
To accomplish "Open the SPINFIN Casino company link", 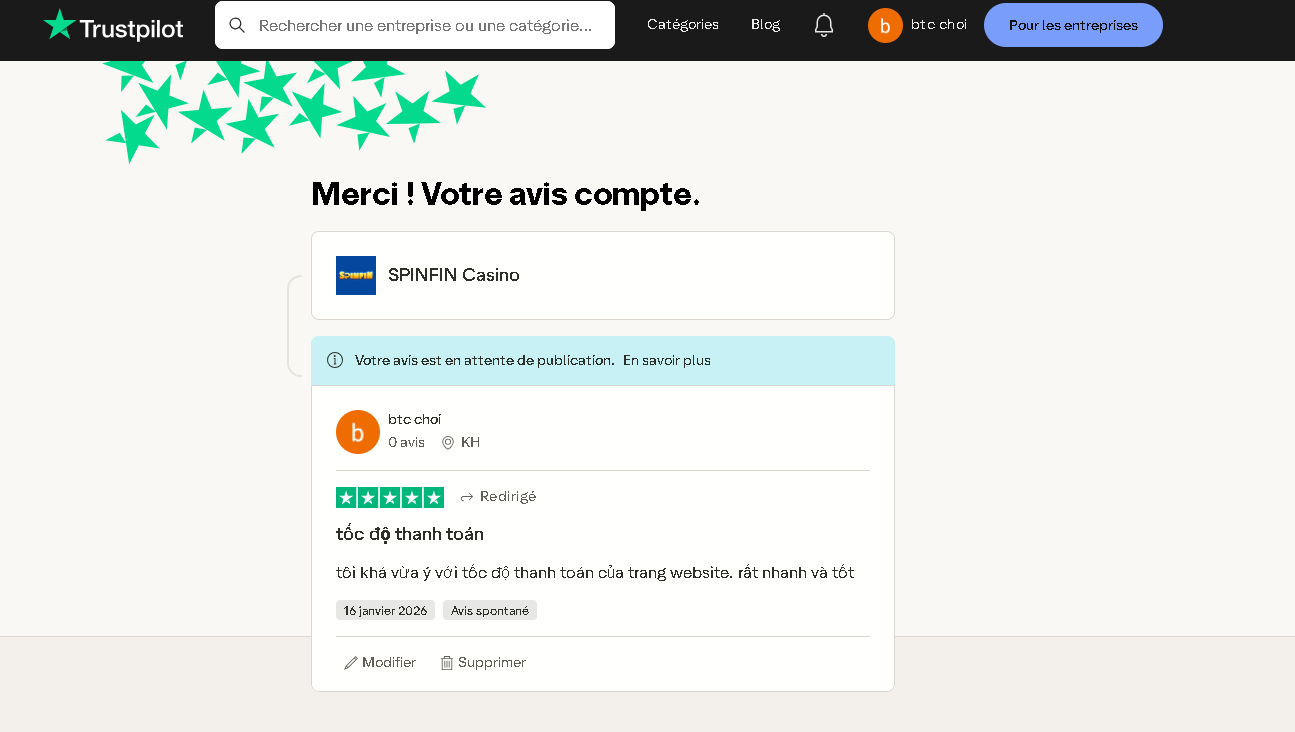I will click(x=454, y=275).
